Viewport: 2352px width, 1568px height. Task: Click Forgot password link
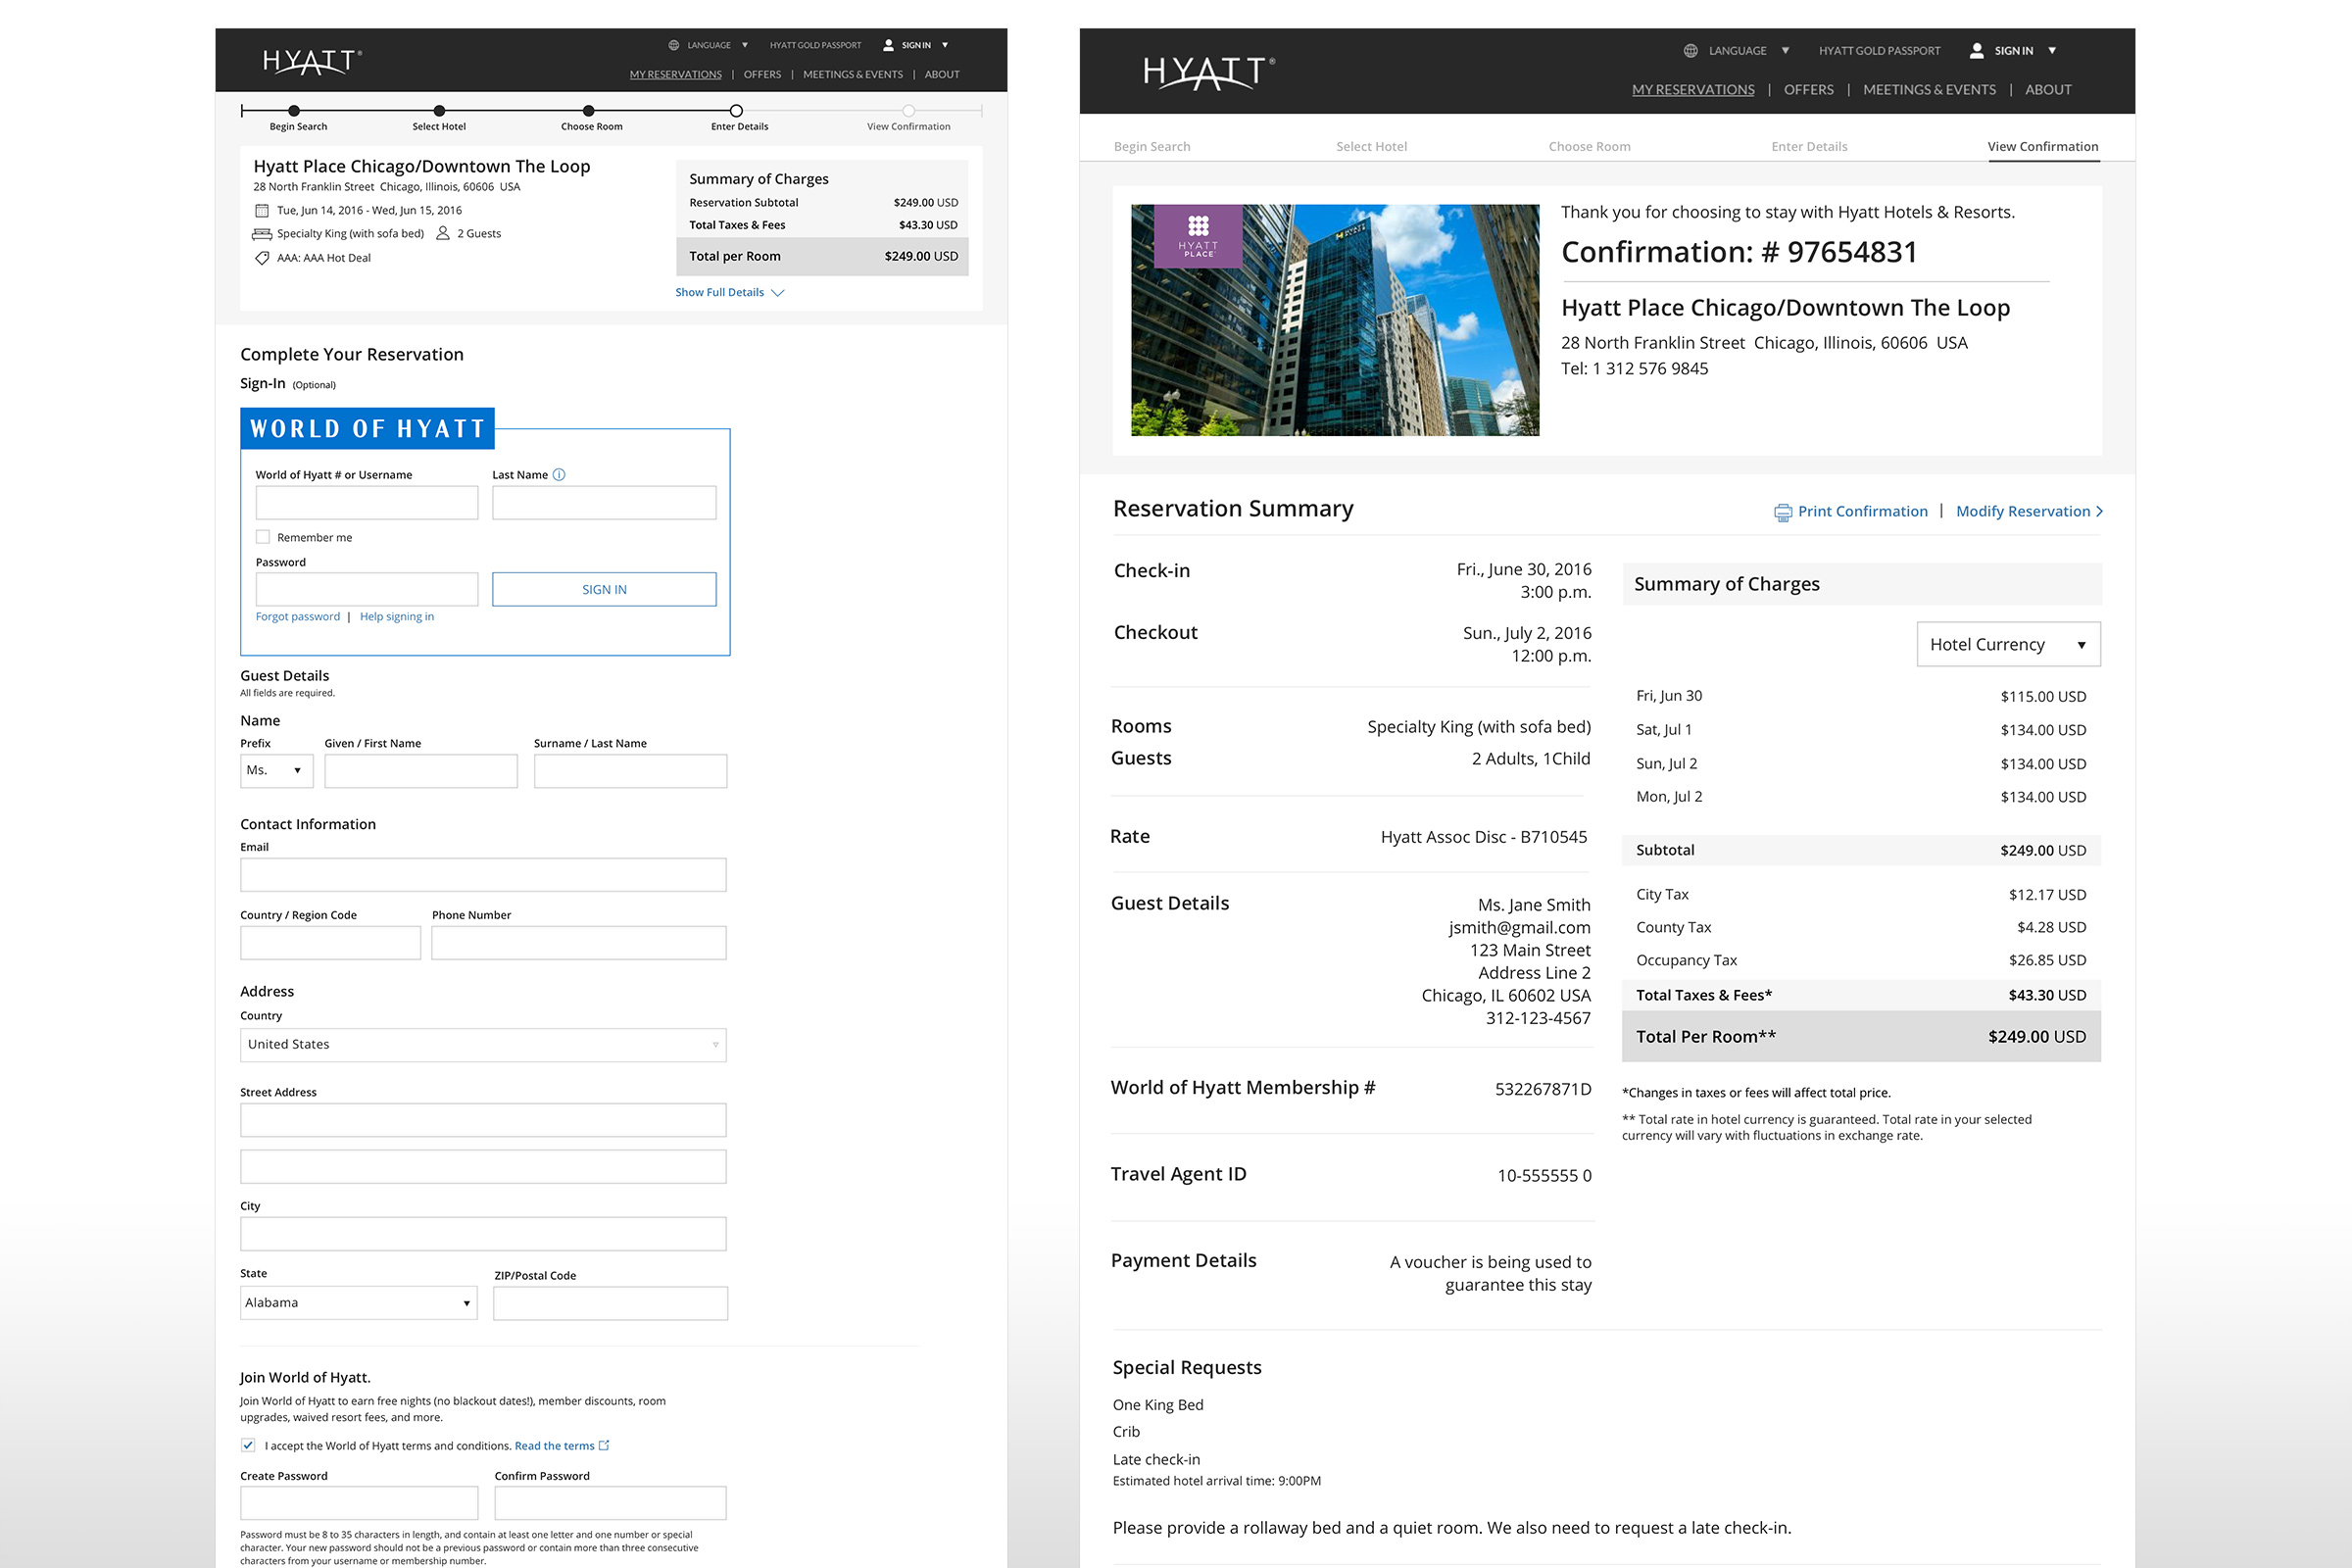(297, 617)
